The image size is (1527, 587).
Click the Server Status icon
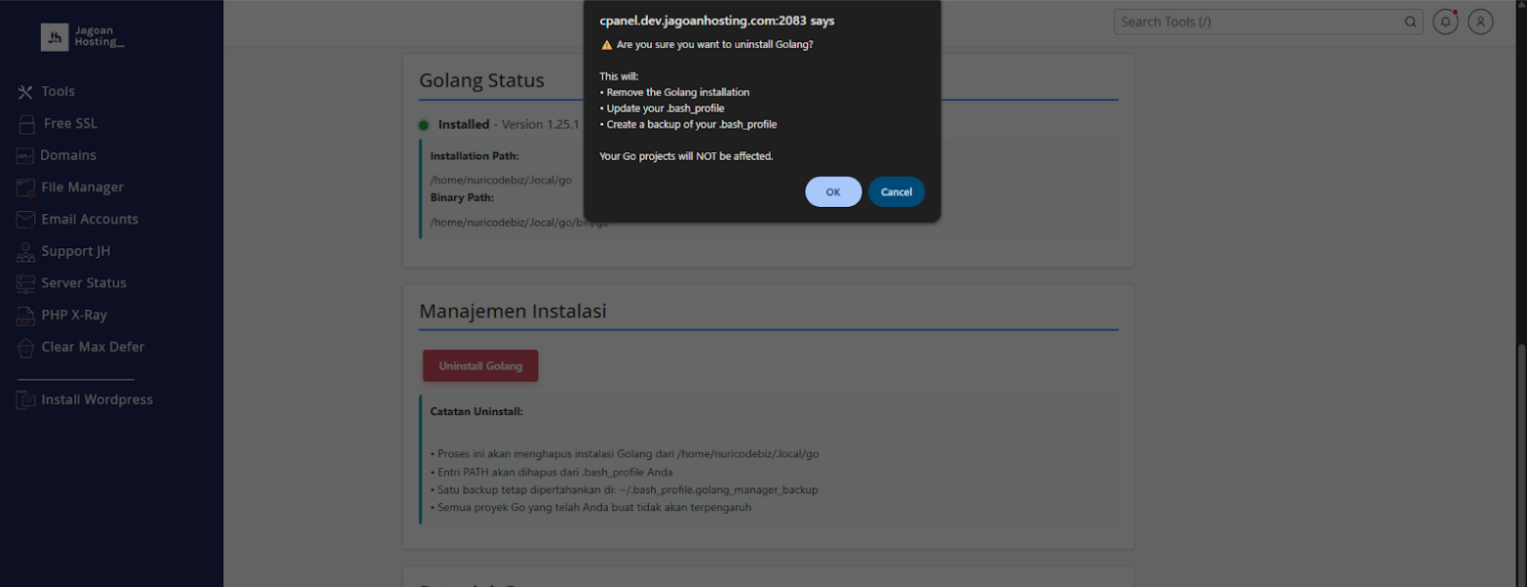click(x=25, y=284)
